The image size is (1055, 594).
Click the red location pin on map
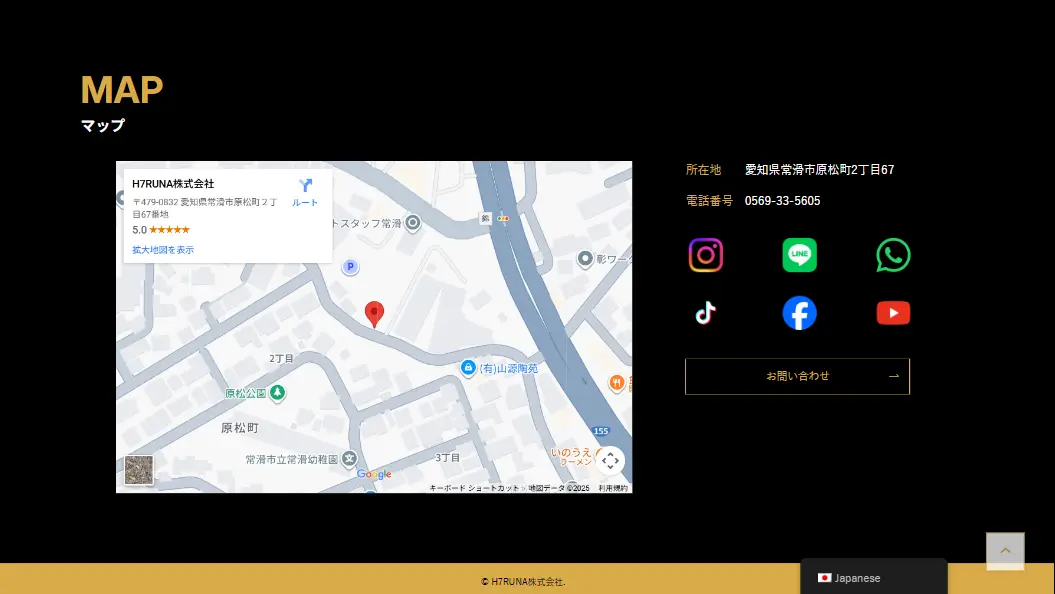pyautogui.click(x=374, y=313)
